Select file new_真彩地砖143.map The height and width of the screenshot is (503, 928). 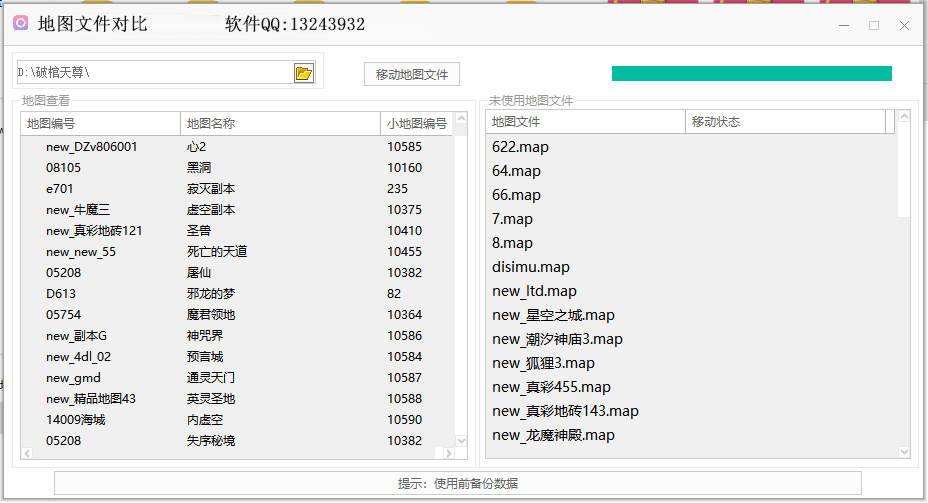point(565,411)
